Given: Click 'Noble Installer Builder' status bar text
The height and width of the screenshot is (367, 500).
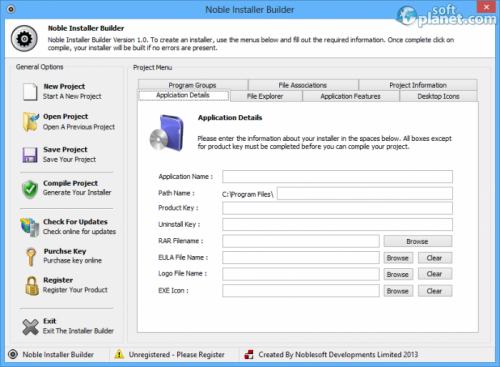Looking at the screenshot, I should [x=58, y=354].
